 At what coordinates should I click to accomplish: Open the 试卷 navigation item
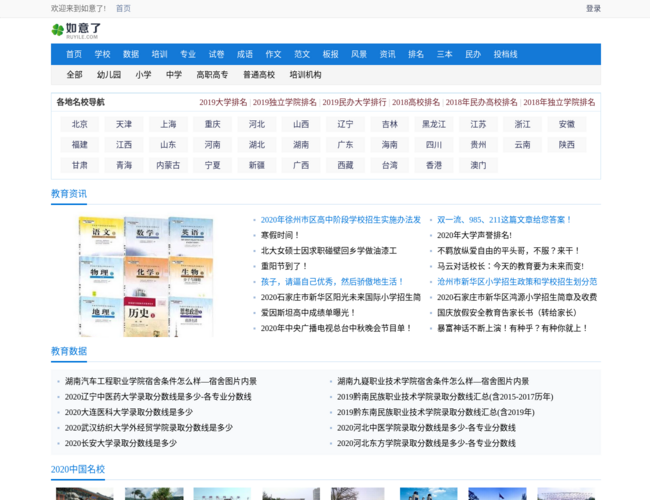(216, 54)
